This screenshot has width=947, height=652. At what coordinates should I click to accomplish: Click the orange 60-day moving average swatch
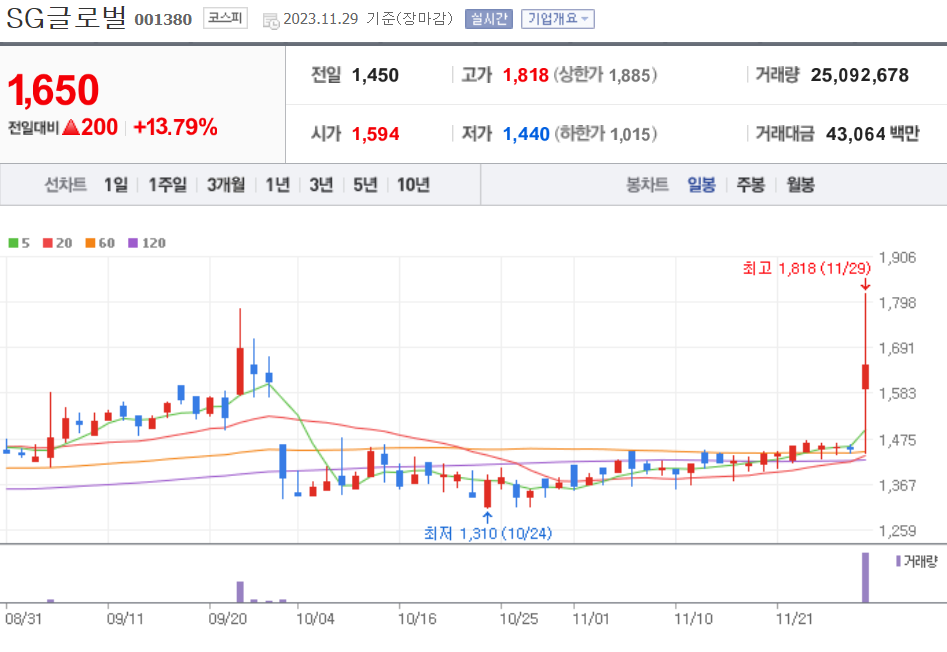click(x=90, y=243)
